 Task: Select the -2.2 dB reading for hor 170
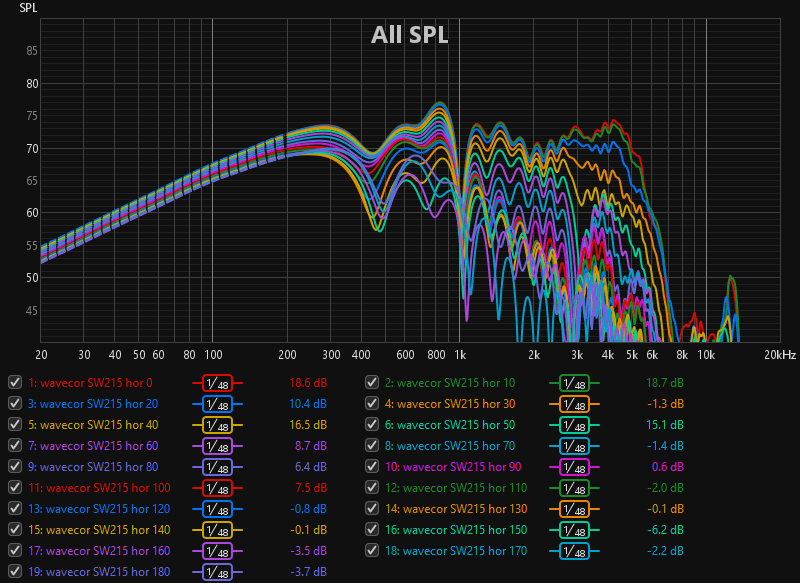(665, 550)
